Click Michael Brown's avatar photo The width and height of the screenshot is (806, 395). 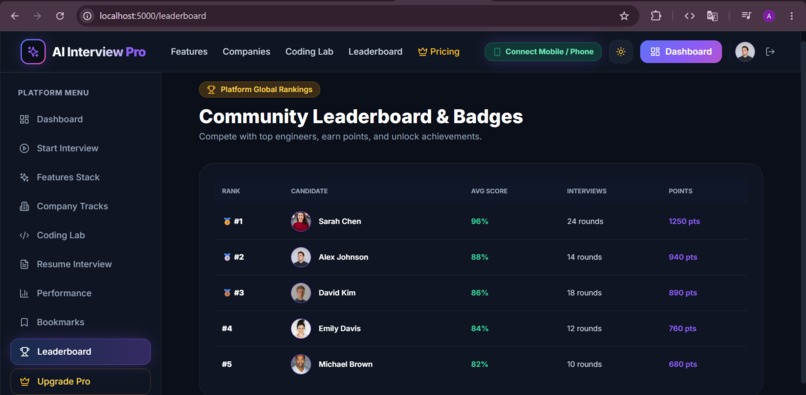click(x=301, y=364)
